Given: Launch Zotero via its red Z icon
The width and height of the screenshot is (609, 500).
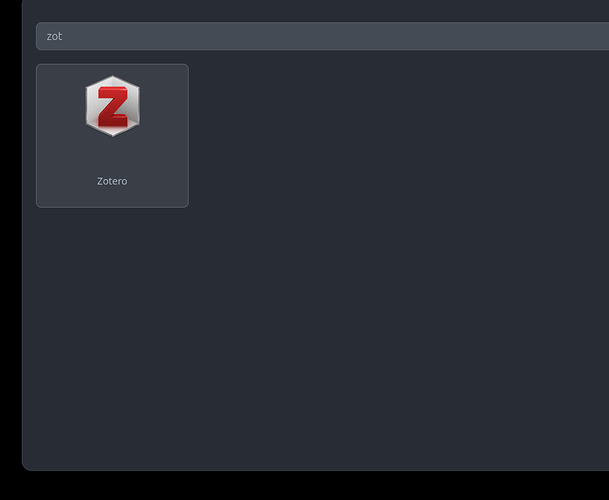Looking at the screenshot, I should [x=113, y=106].
